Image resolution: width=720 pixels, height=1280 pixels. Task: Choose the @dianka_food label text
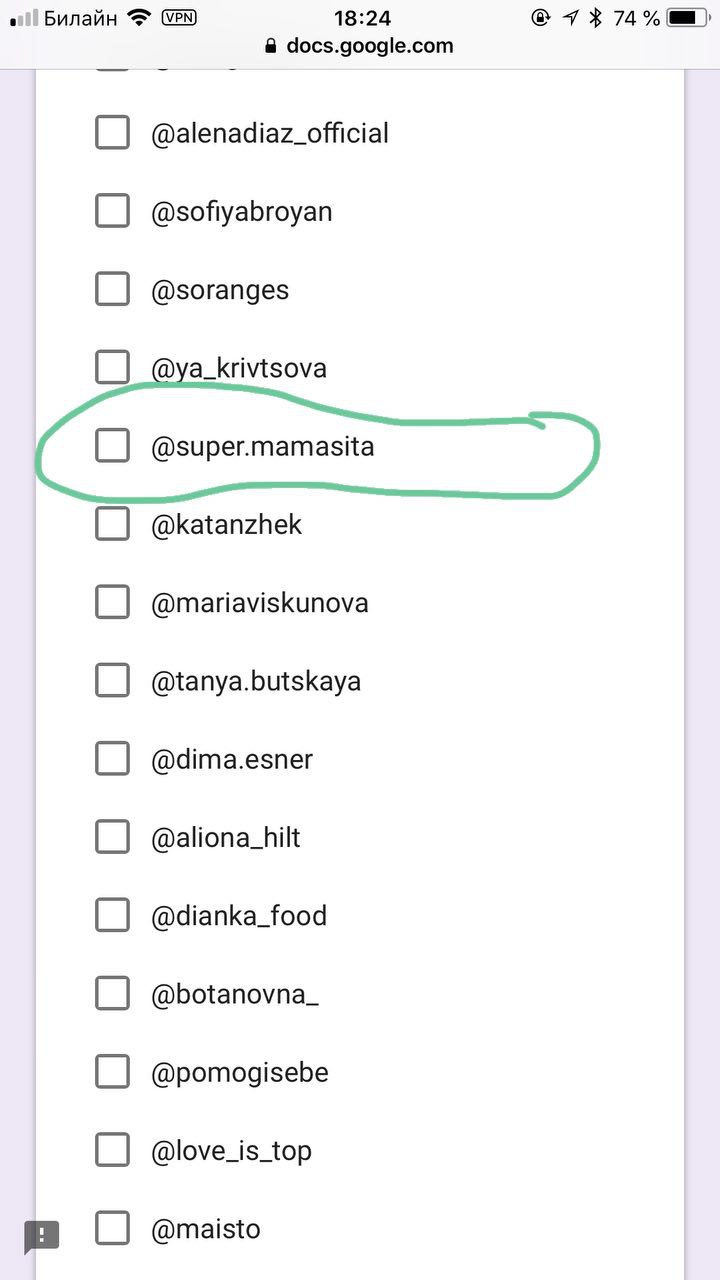coord(239,916)
